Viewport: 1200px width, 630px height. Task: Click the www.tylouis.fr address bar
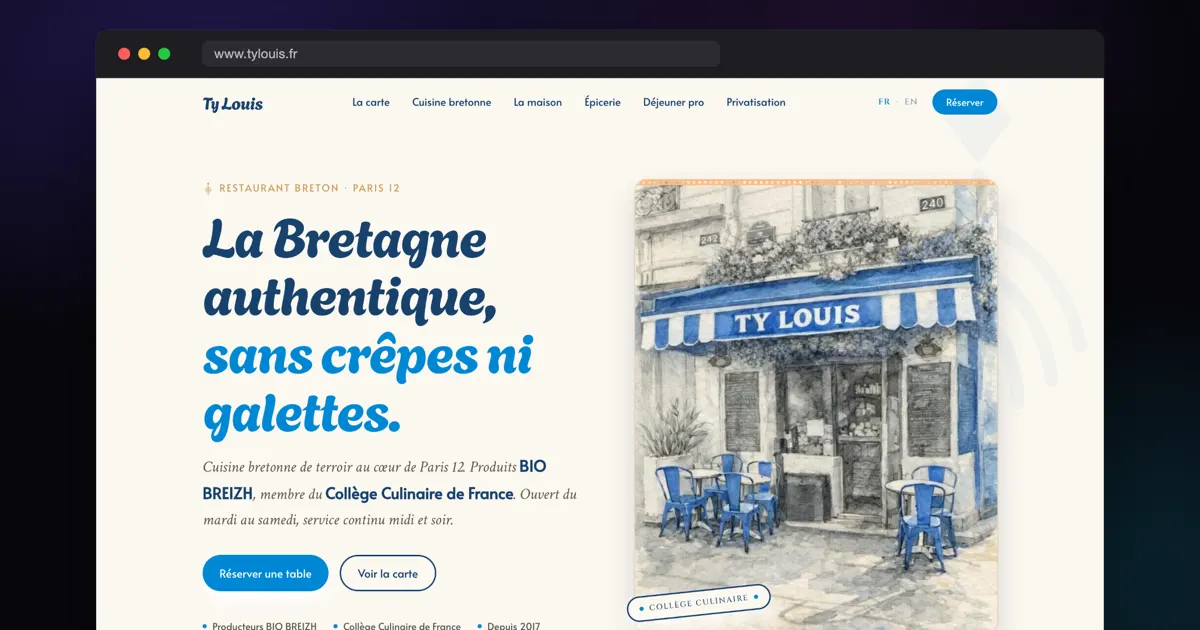point(461,54)
